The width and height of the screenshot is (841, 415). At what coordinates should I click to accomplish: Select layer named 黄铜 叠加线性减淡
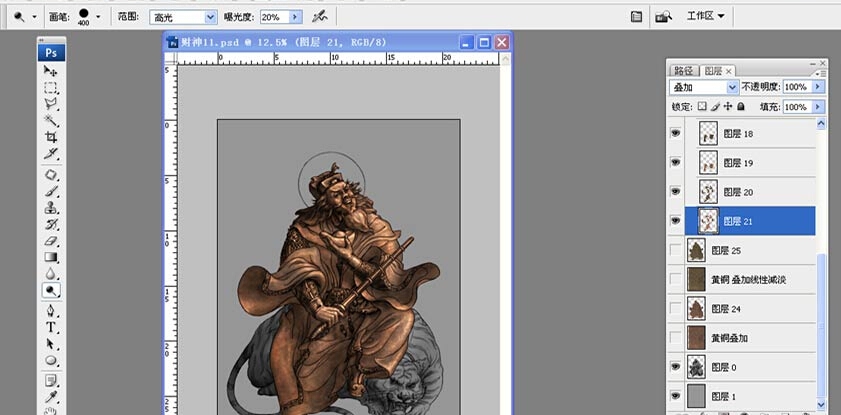click(751, 279)
